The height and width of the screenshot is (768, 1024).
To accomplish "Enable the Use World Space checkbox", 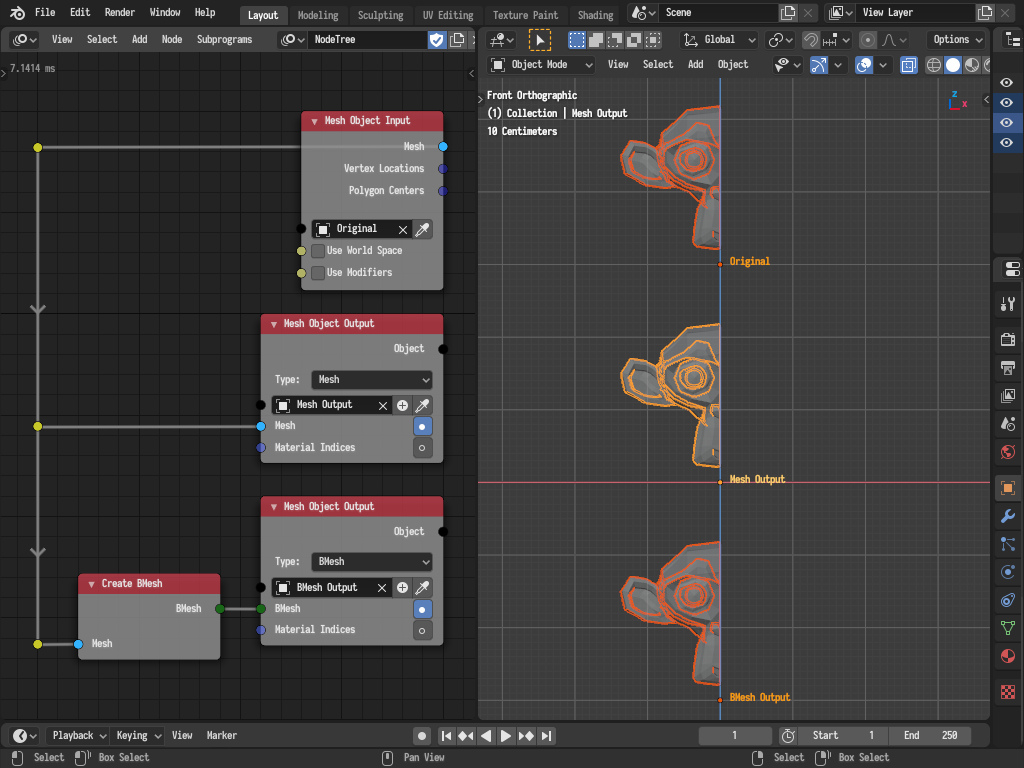I will [318, 251].
